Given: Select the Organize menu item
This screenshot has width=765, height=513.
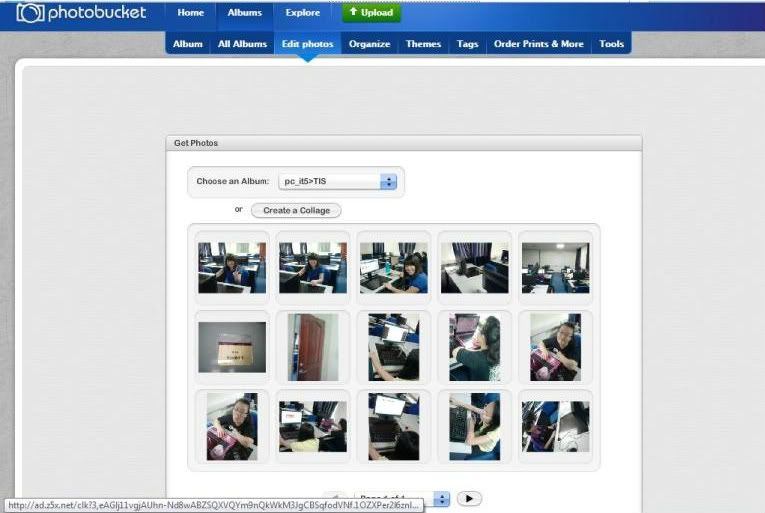Looking at the screenshot, I should (369, 44).
